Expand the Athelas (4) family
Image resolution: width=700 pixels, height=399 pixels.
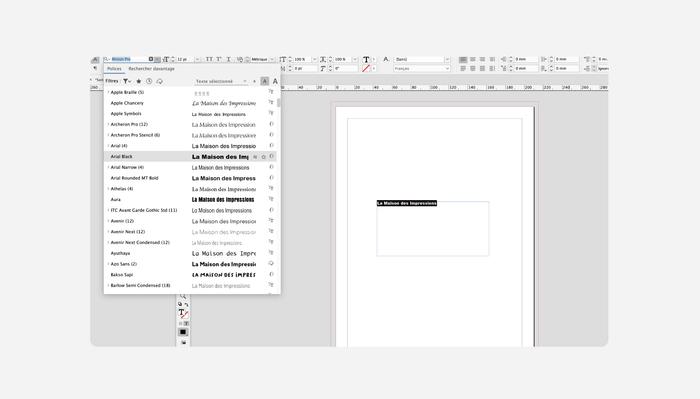(108, 189)
